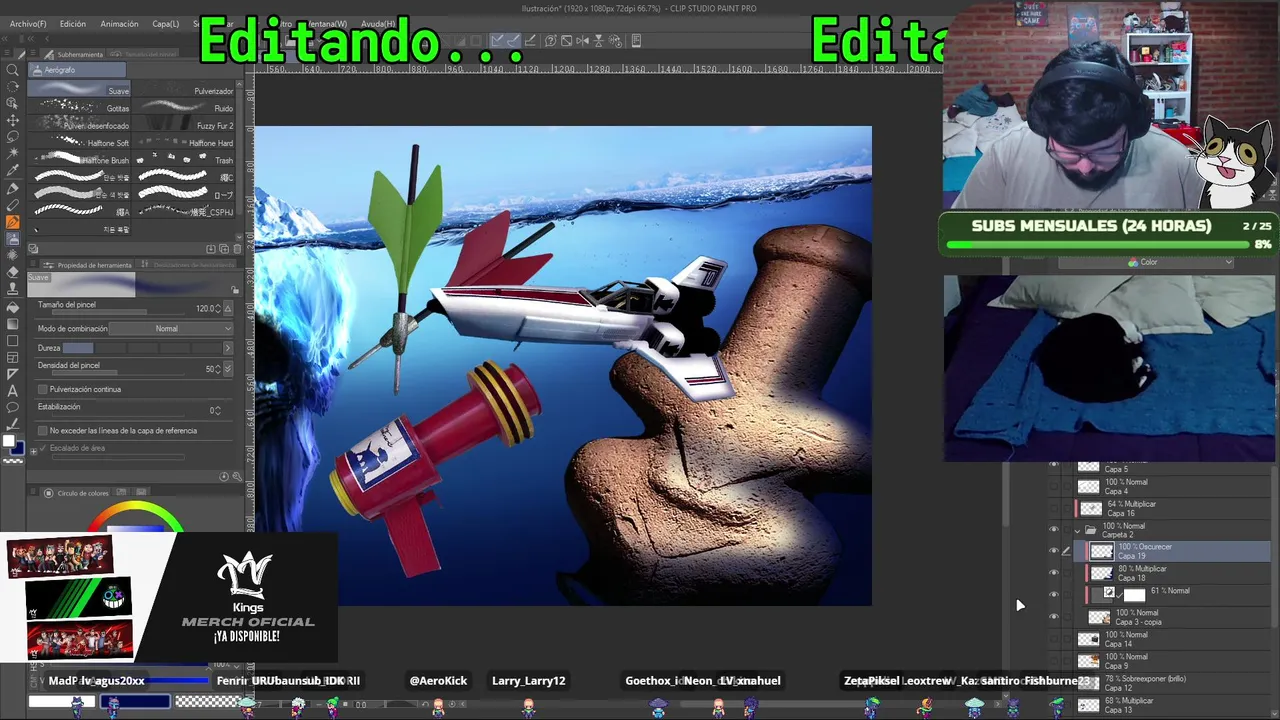This screenshot has height=720, width=1280.
Task: Open the Edición menu
Action: click(72, 24)
